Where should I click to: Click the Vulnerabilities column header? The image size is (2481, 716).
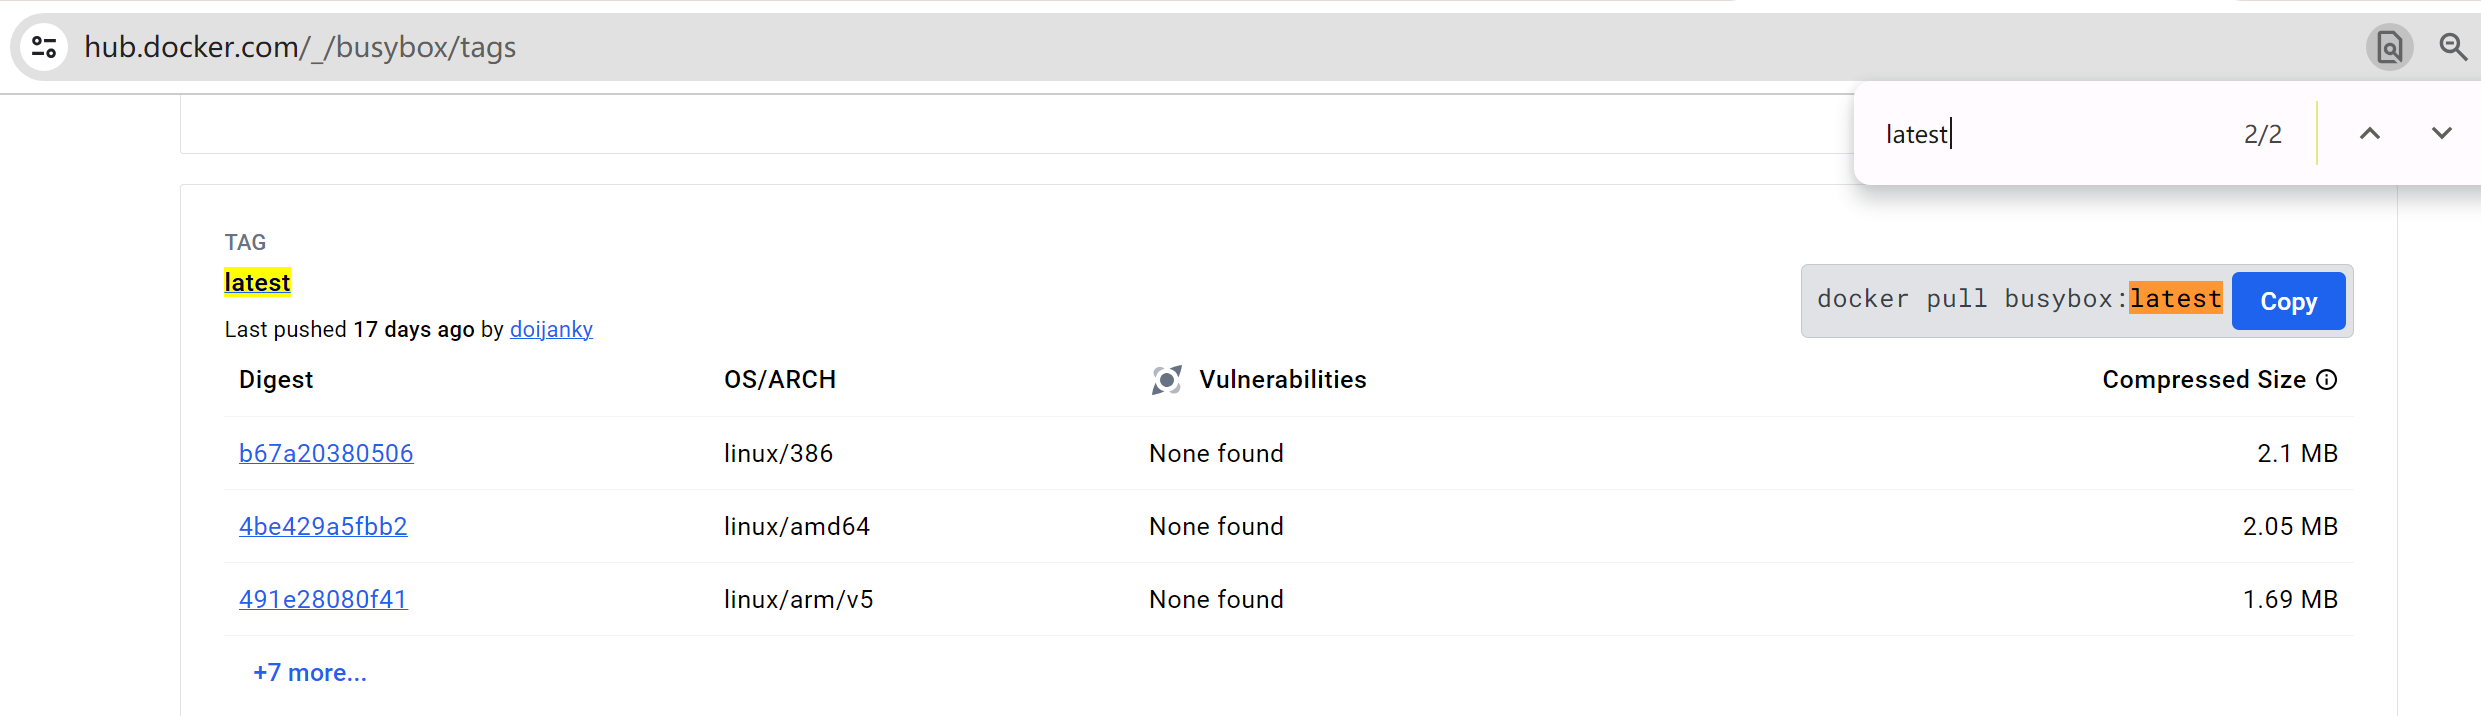click(x=1282, y=380)
